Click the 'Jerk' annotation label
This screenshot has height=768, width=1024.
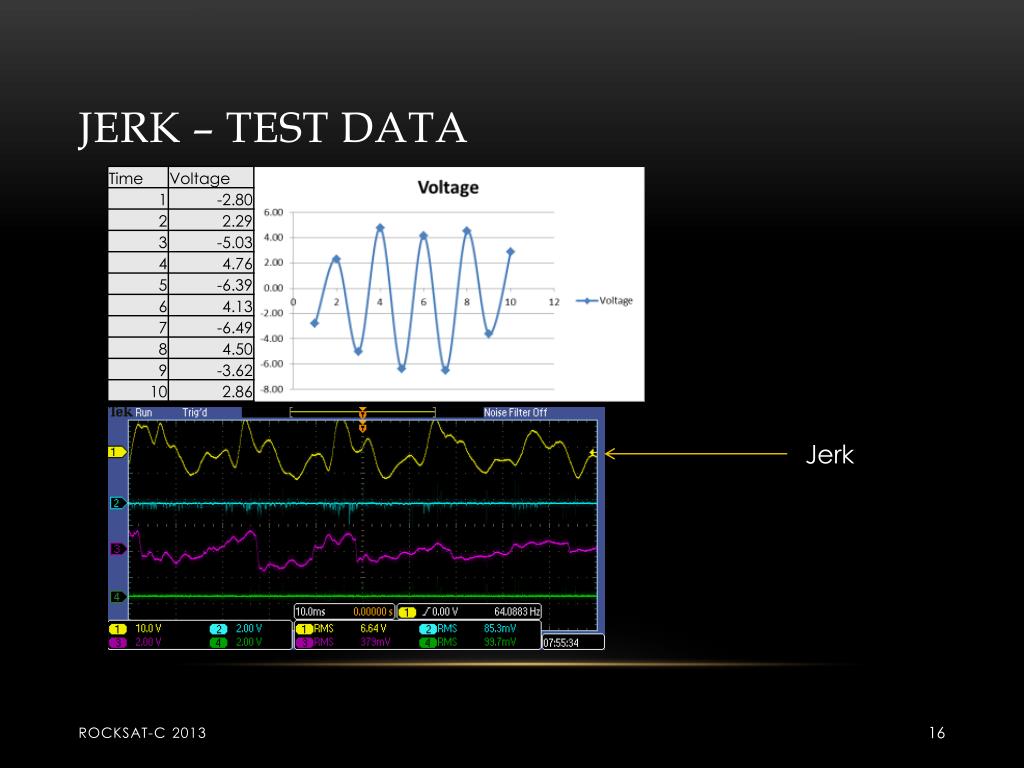coord(829,455)
